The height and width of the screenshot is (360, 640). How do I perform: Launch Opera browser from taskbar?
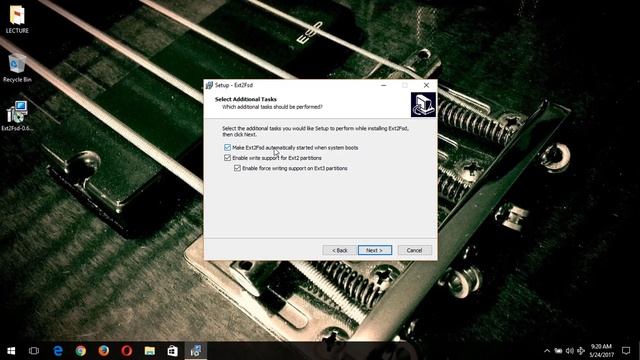click(x=127, y=351)
